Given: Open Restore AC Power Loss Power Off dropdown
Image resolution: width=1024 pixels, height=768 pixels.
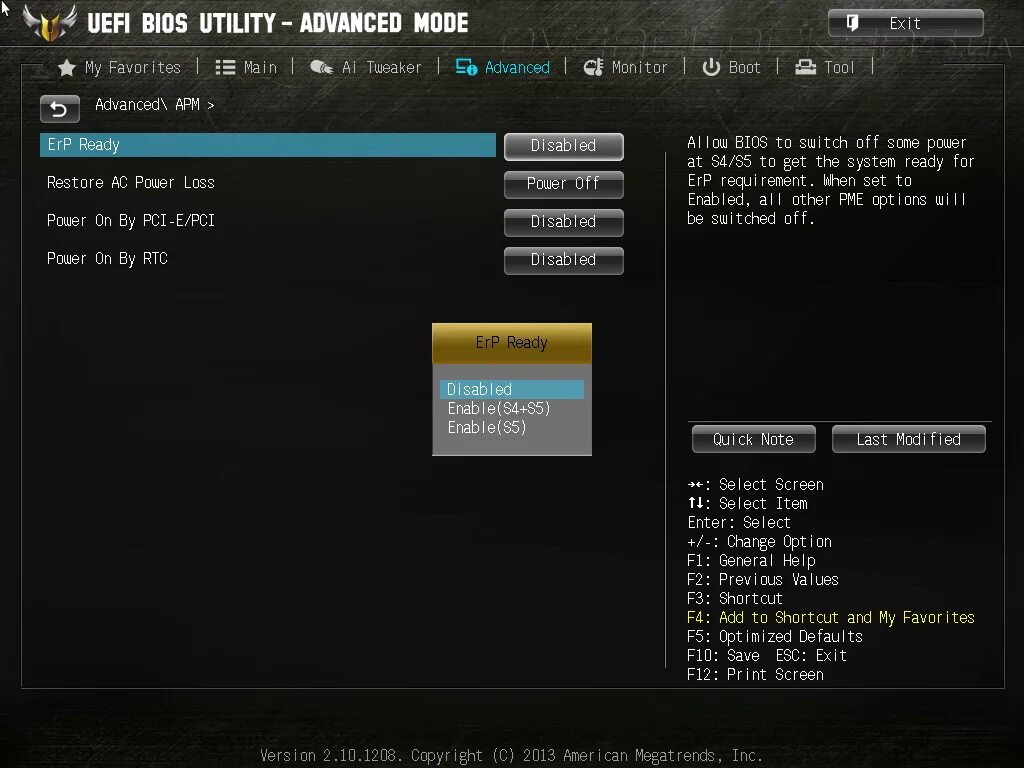Looking at the screenshot, I should point(564,184).
